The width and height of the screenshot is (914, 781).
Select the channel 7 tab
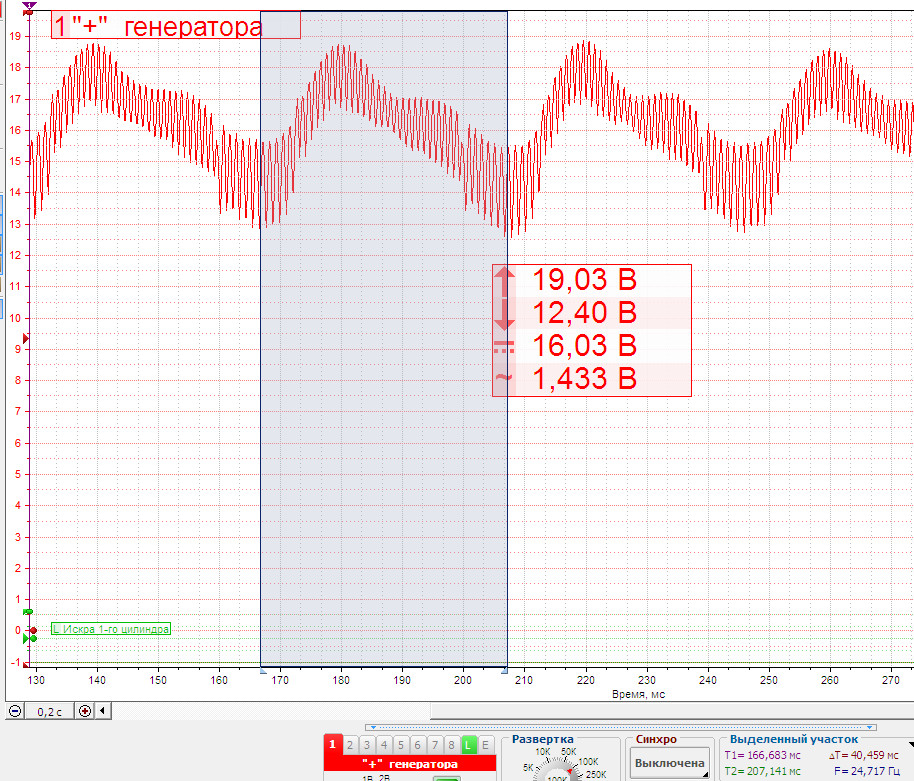434,745
